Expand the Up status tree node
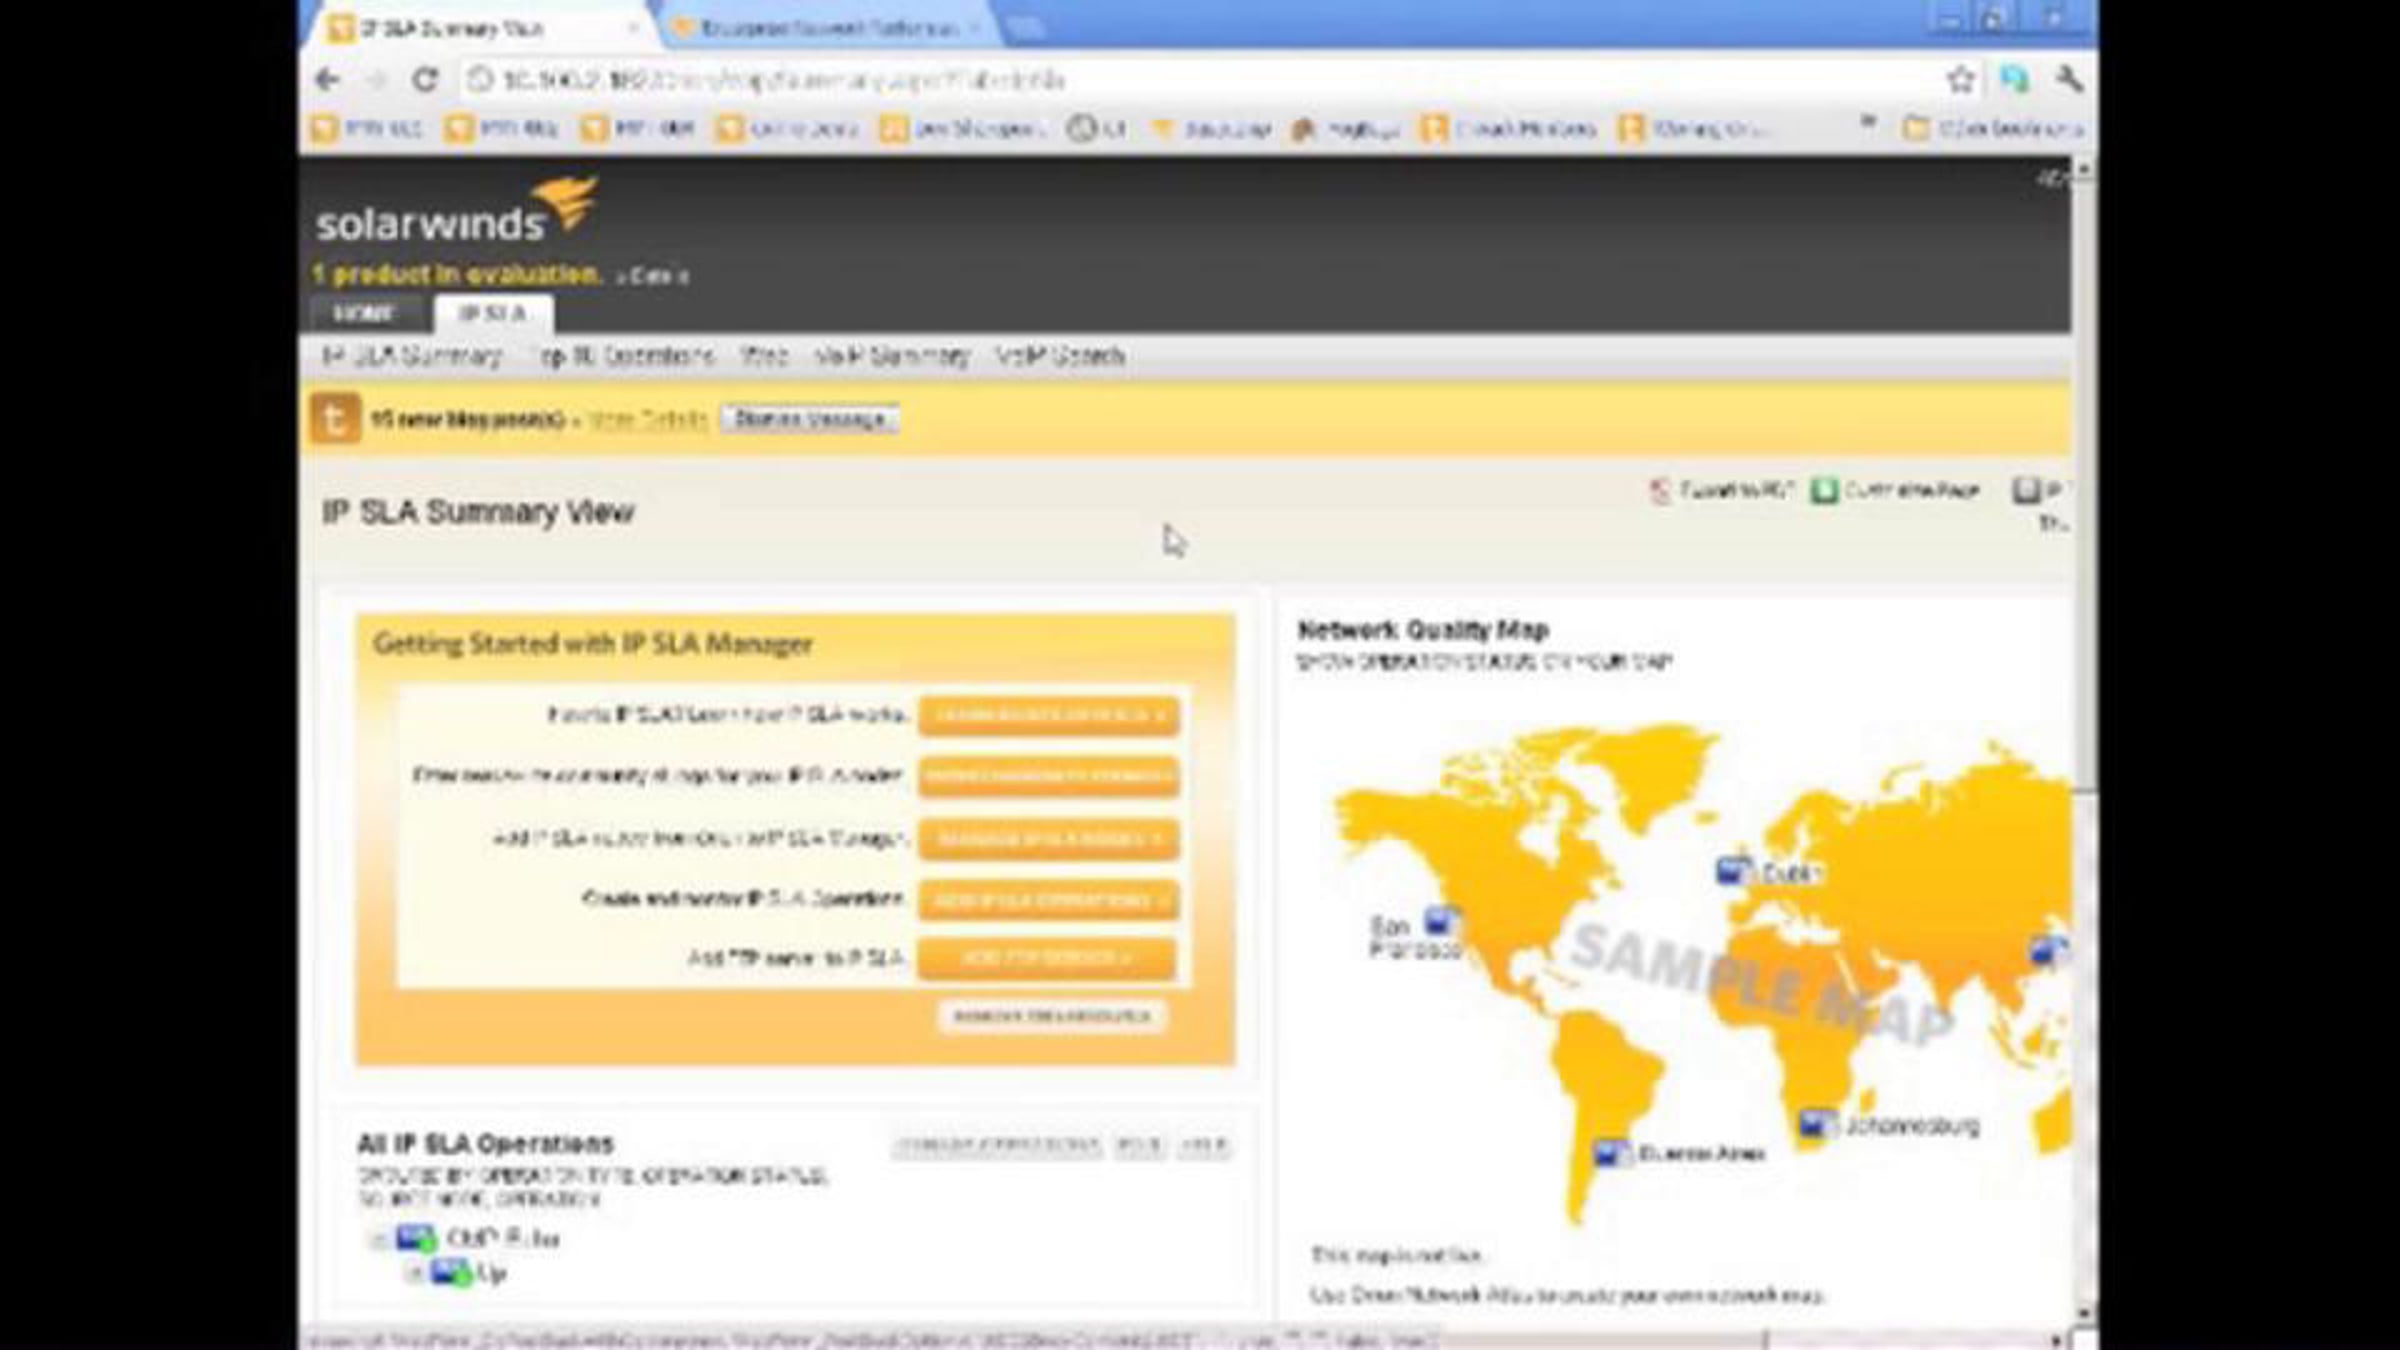Image resolution: width=2400 pixels, height=1350 pixels. [x=413, y=1273]
